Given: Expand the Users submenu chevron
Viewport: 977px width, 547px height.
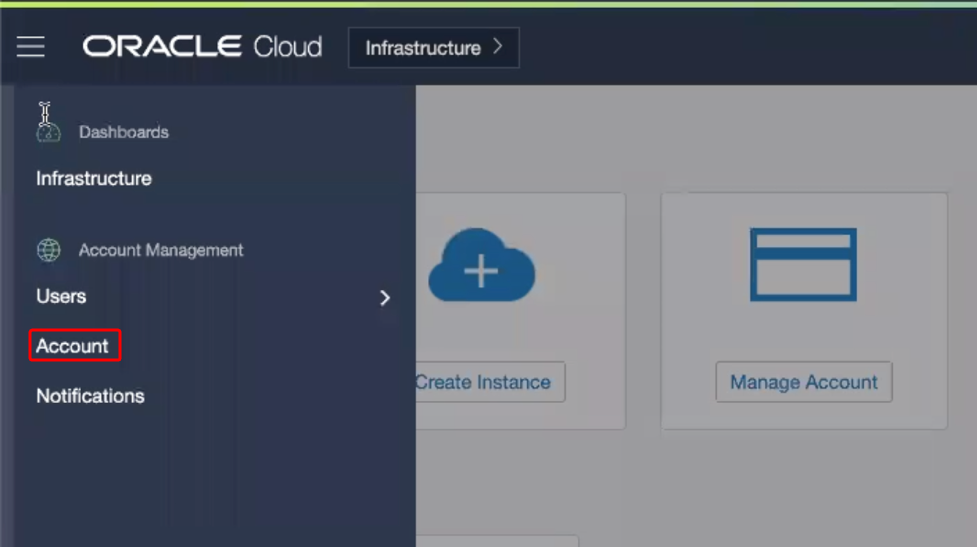Looking at the screenshot, I should (385, 298).
